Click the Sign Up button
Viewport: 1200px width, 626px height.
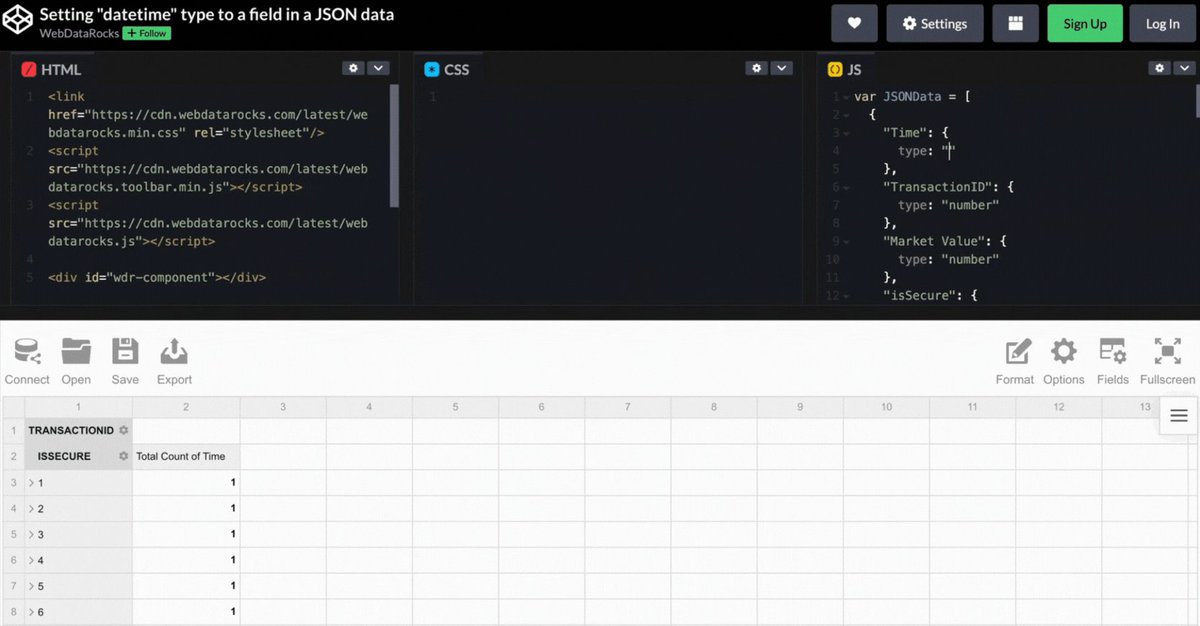(x=1085, y=23)
